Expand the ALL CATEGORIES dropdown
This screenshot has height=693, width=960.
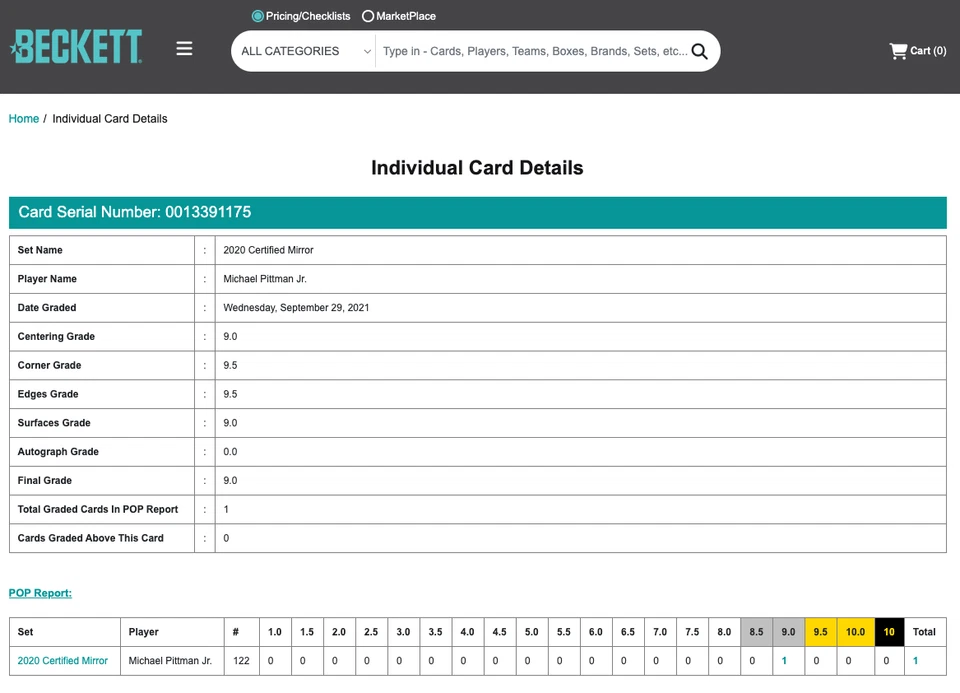[x=305, y=51]
